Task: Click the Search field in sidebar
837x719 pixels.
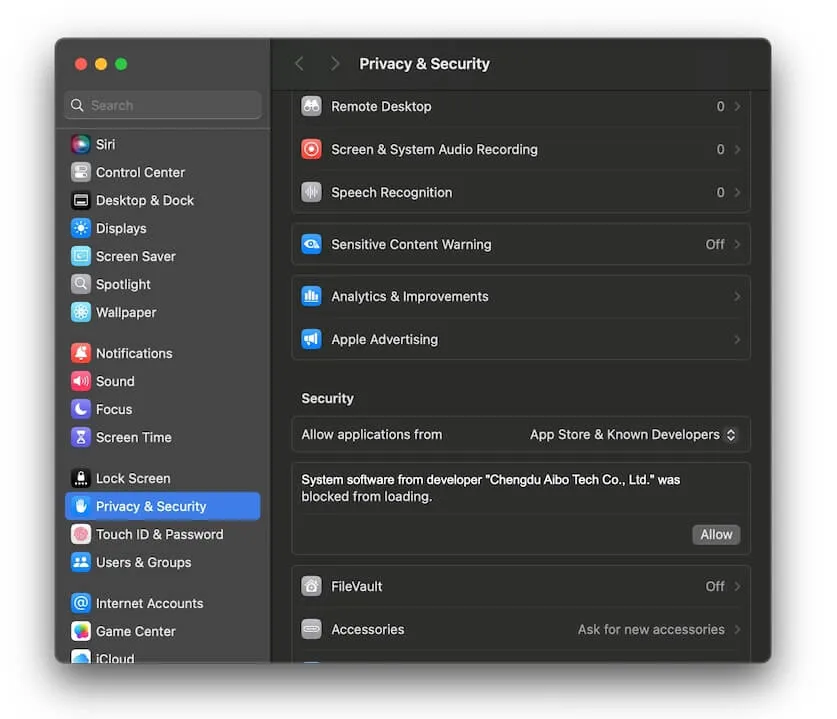Action: point(163,105)
